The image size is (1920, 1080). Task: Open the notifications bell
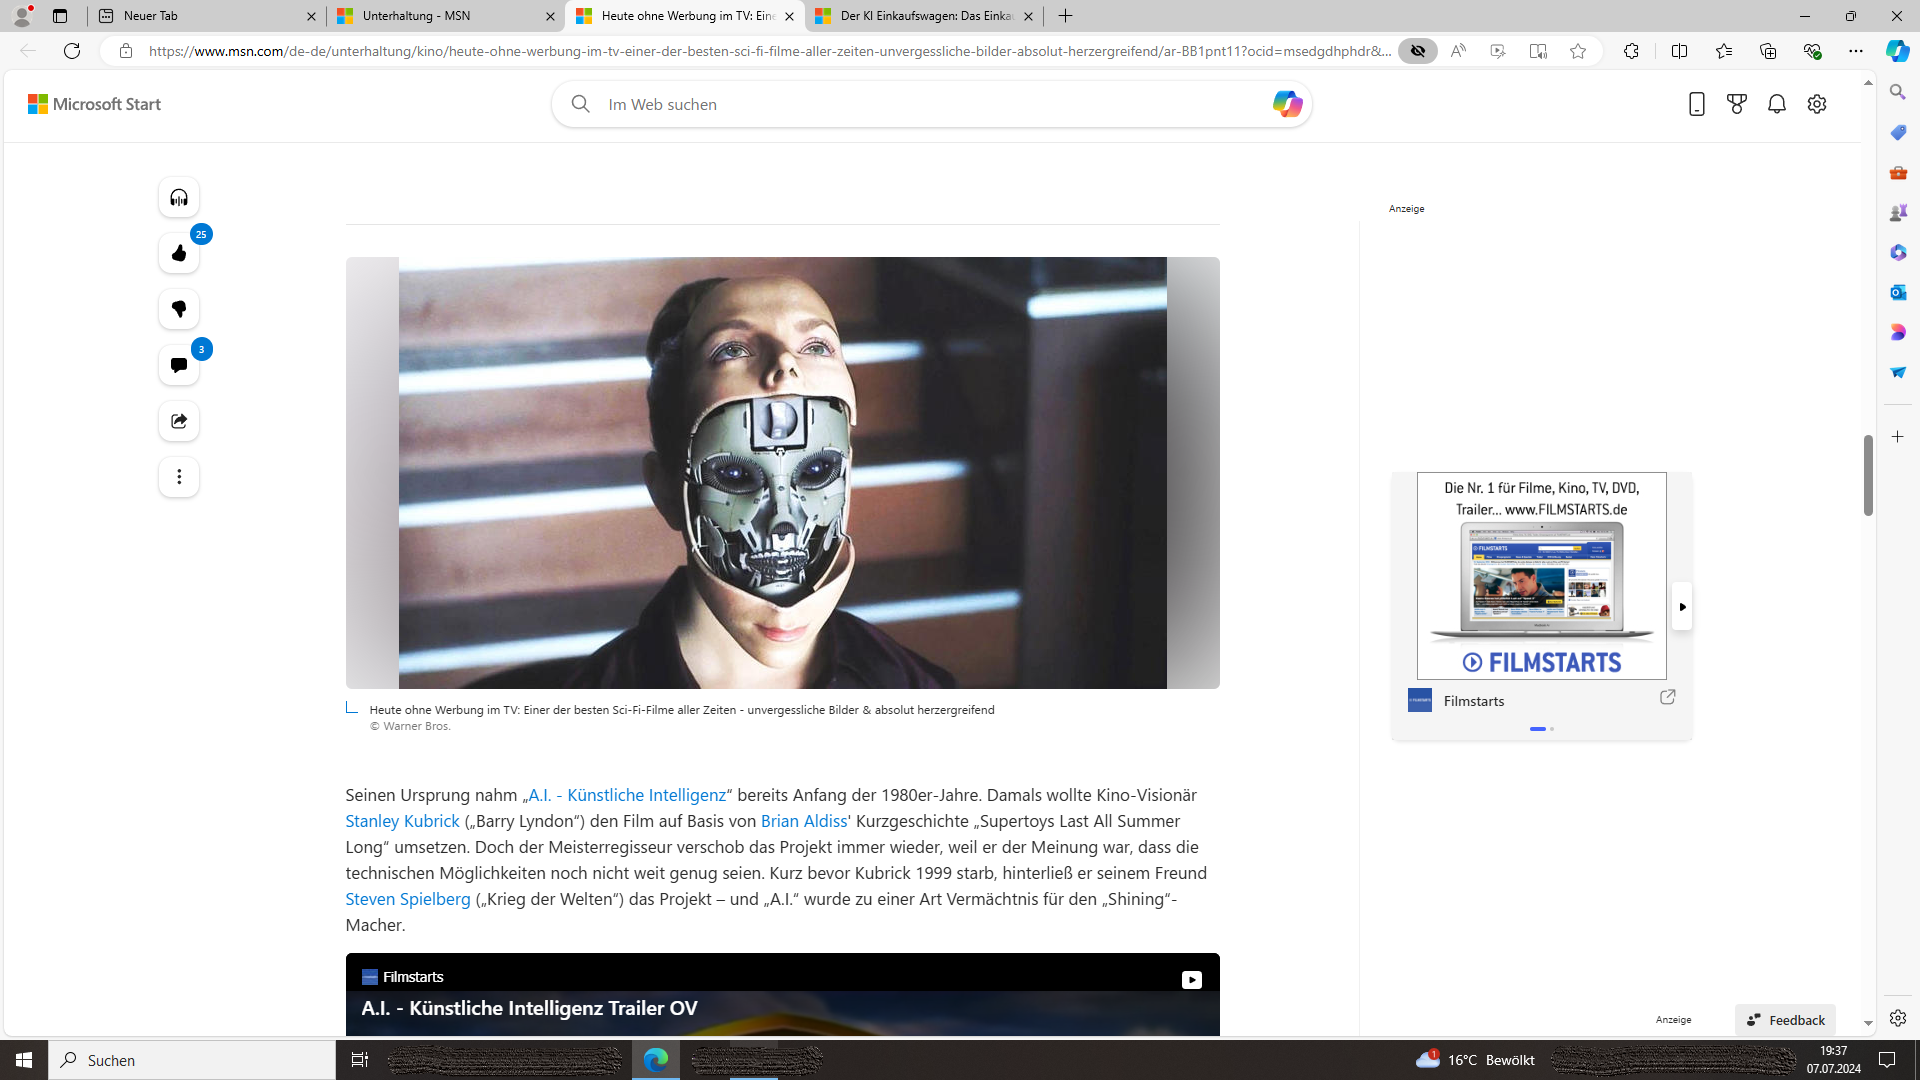(1777, 104)
